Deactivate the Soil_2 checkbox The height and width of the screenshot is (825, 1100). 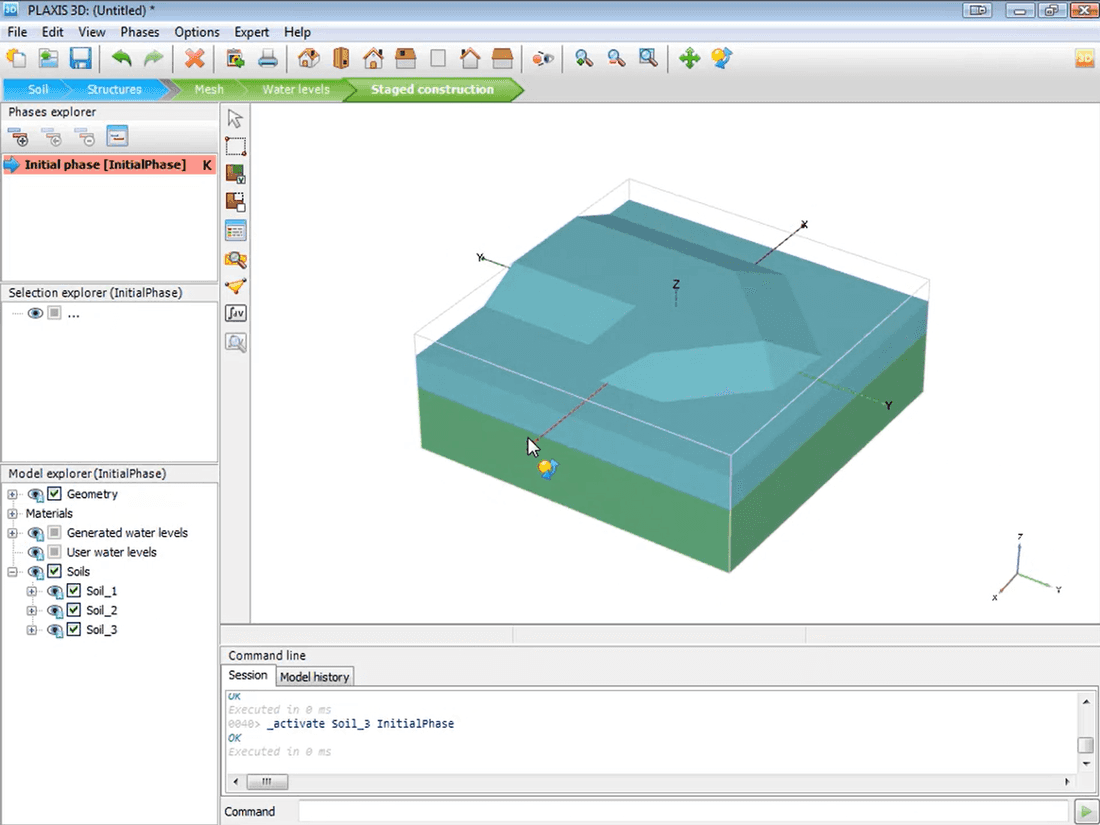coord(74,610)
